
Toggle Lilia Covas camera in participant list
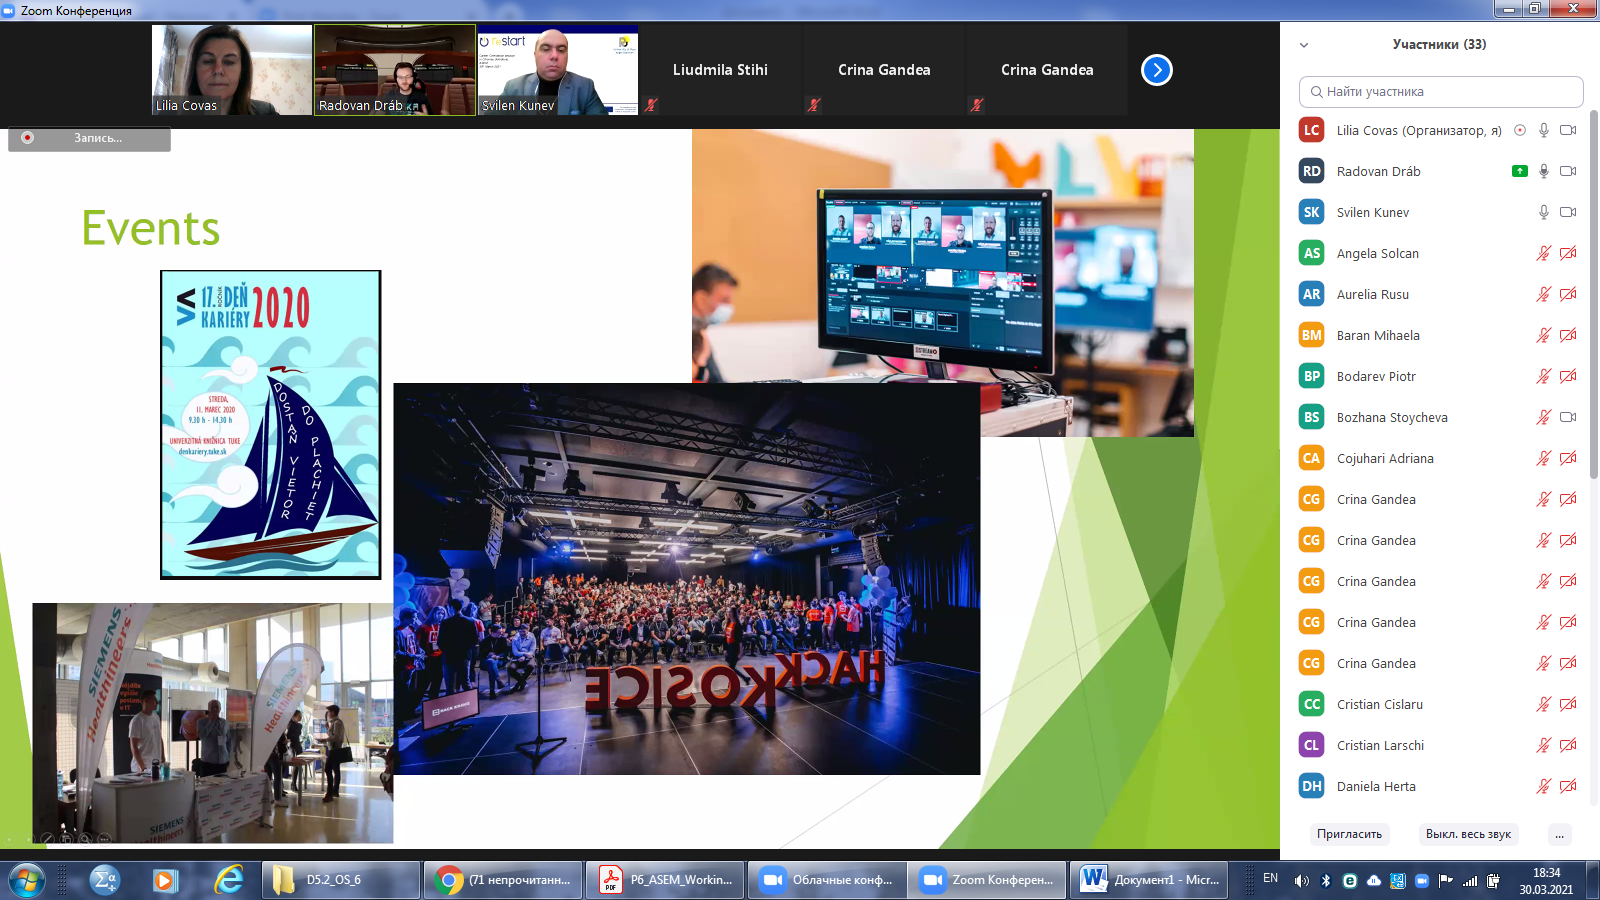tap(1568, 130)
